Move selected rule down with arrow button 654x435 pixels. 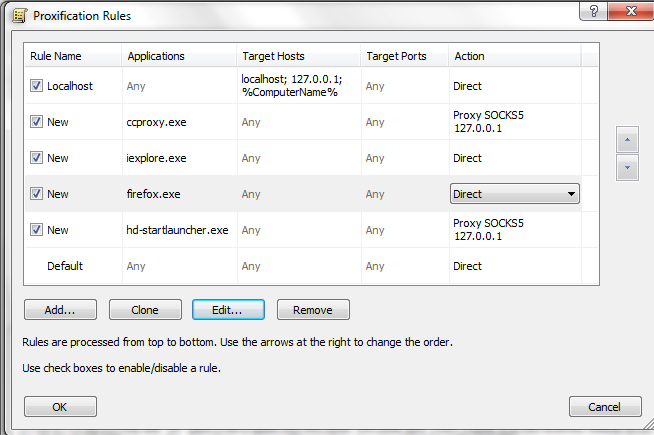627,168
